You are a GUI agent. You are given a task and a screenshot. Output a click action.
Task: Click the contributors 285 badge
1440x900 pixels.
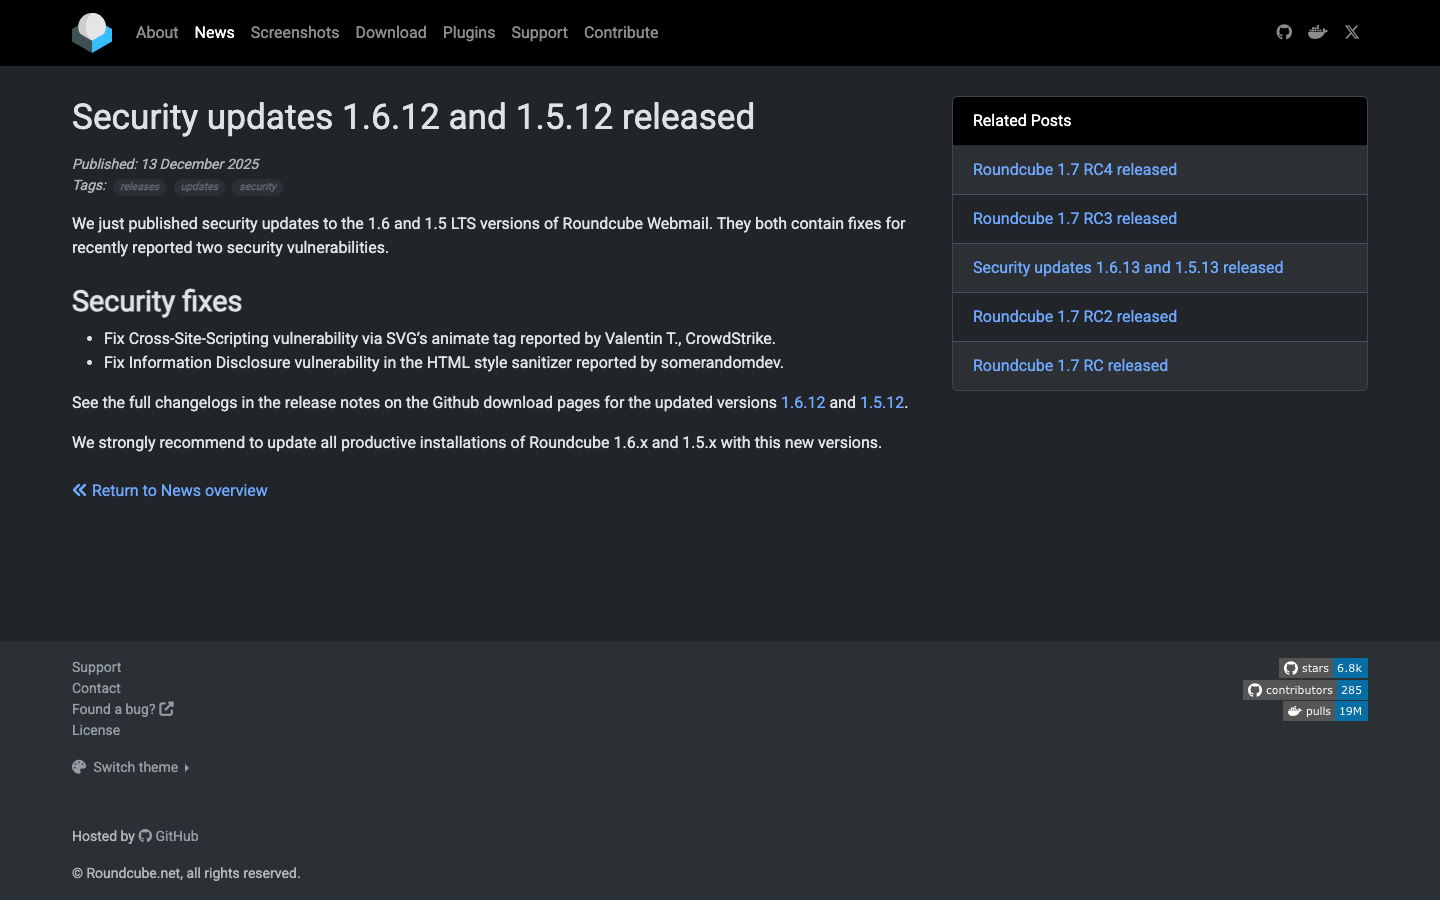coord(1304,689)
